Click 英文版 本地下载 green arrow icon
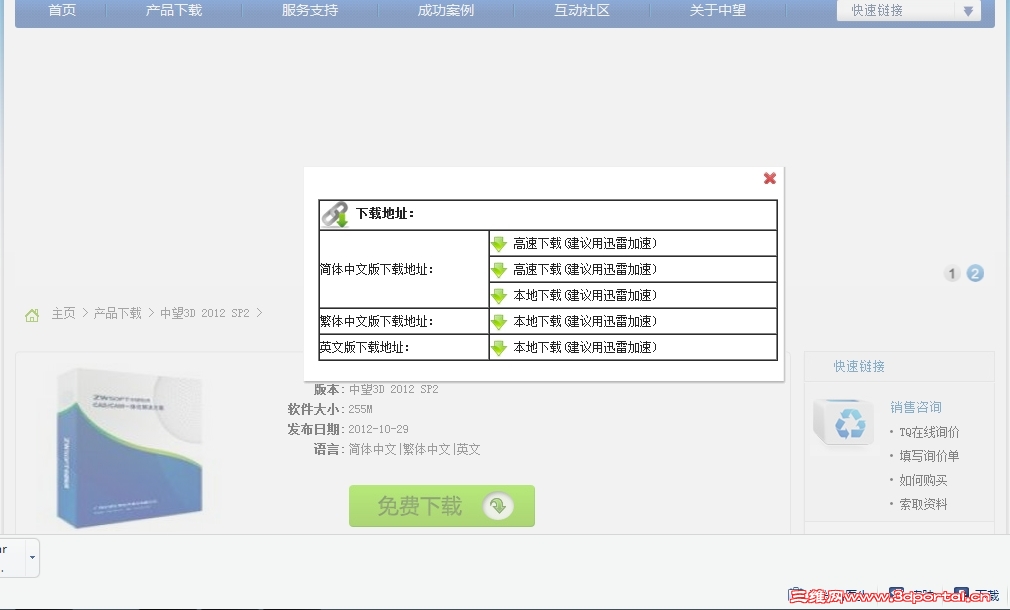Screen dimensions: 1010x610 click(499, 348)
